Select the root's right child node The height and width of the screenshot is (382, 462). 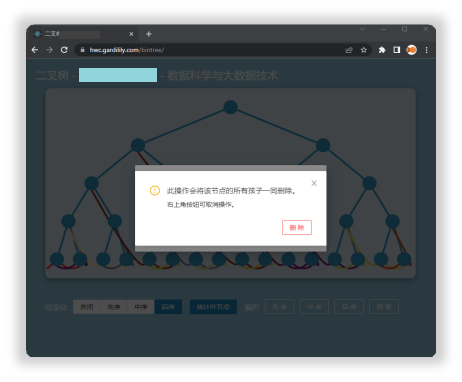tap(323, 145)
